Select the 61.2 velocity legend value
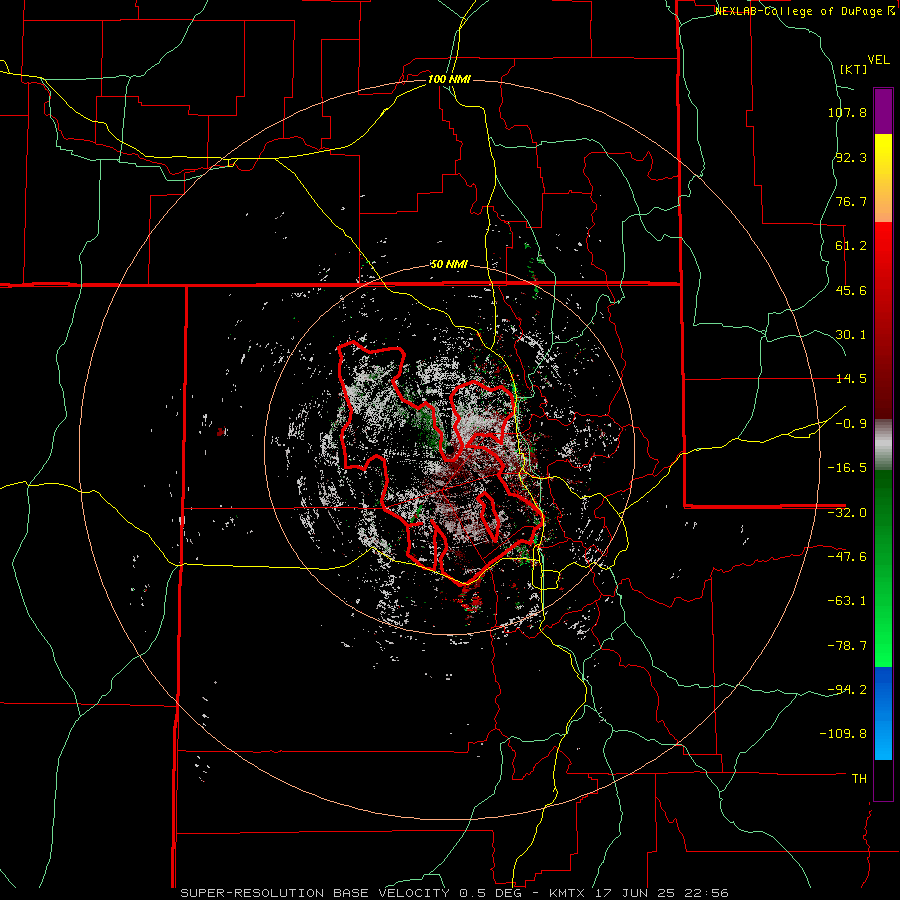This screenshot has width=900, height=900. coord(851,246)
